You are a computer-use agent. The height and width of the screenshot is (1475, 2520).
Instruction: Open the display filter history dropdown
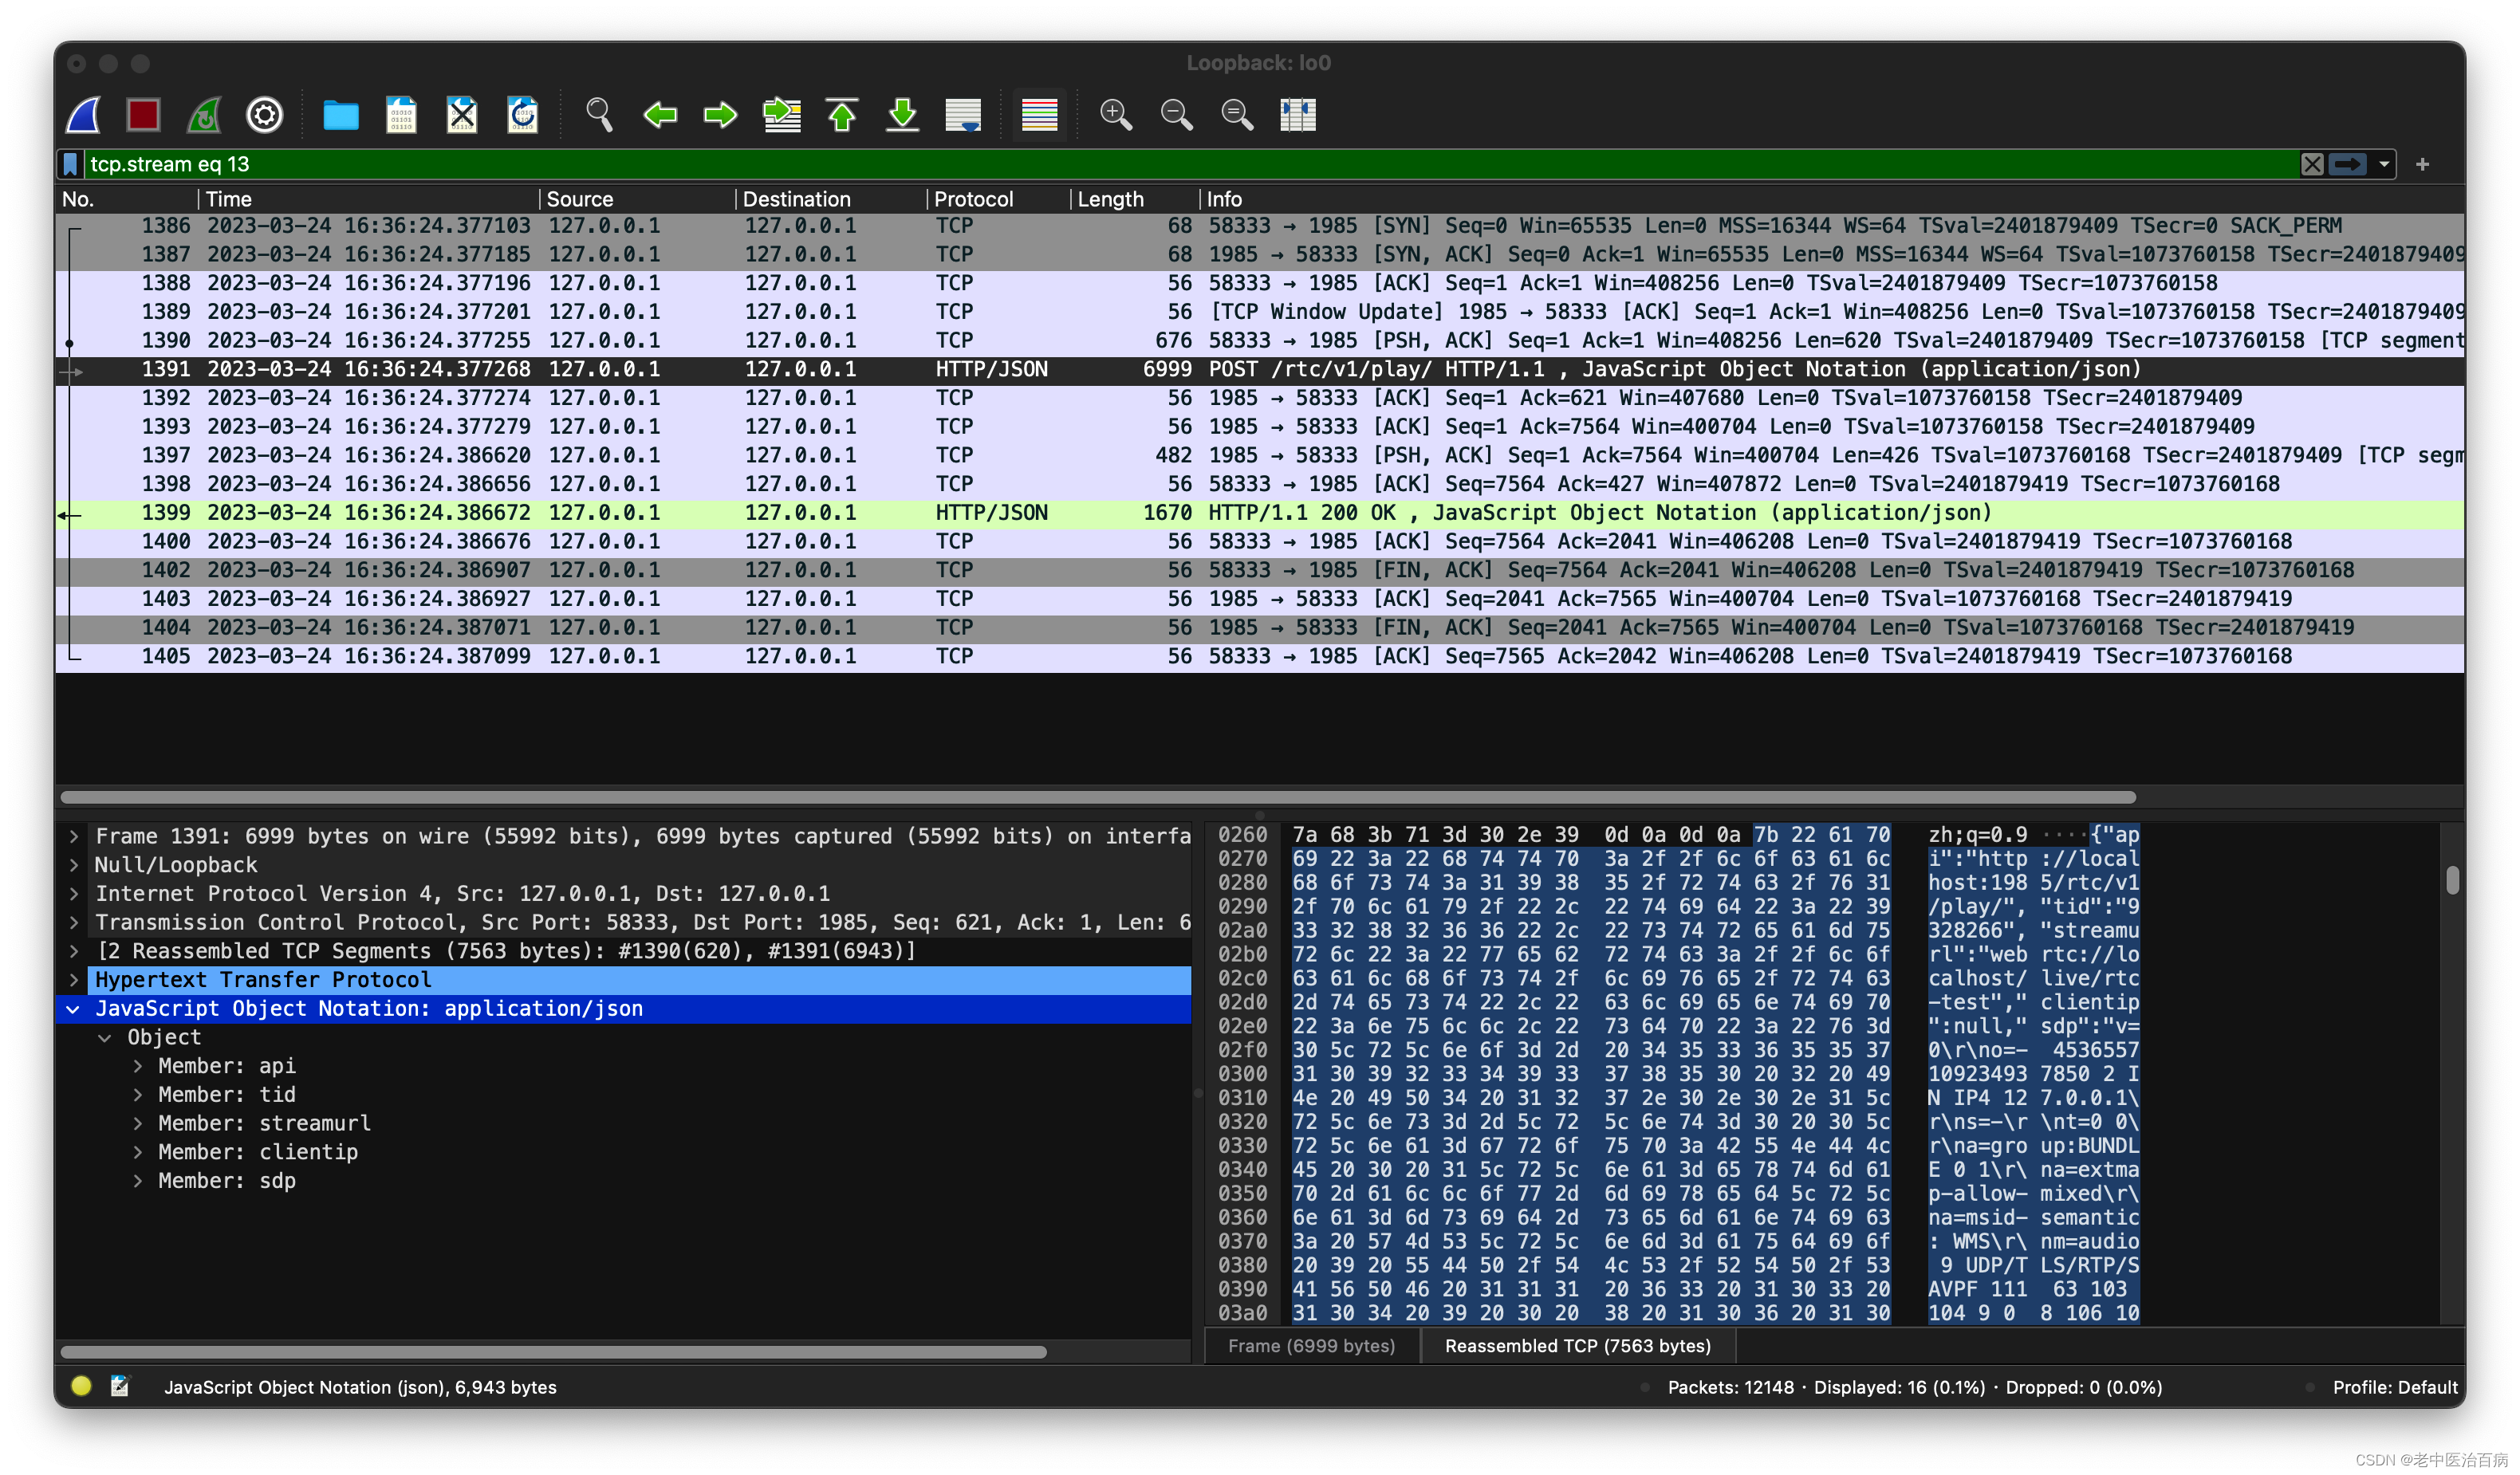click(x=2384, y=164)
